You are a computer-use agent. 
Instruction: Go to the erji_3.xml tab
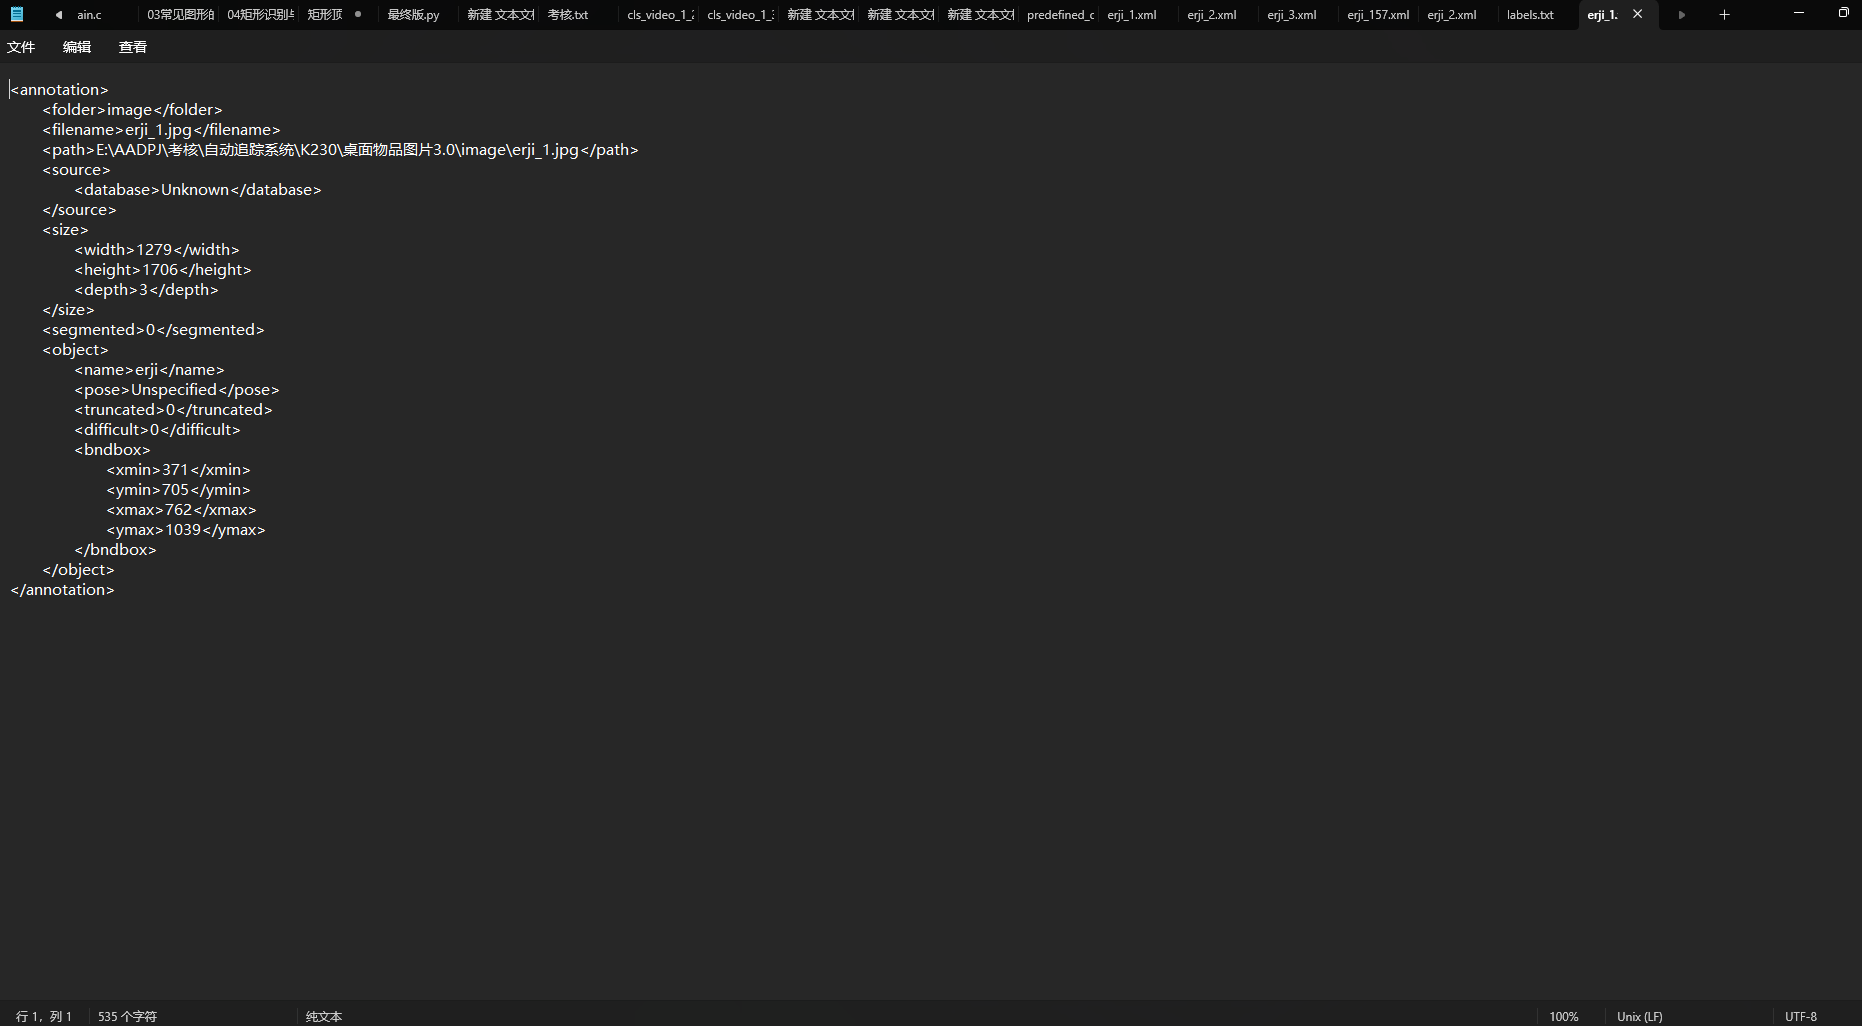coord(1291,15)
